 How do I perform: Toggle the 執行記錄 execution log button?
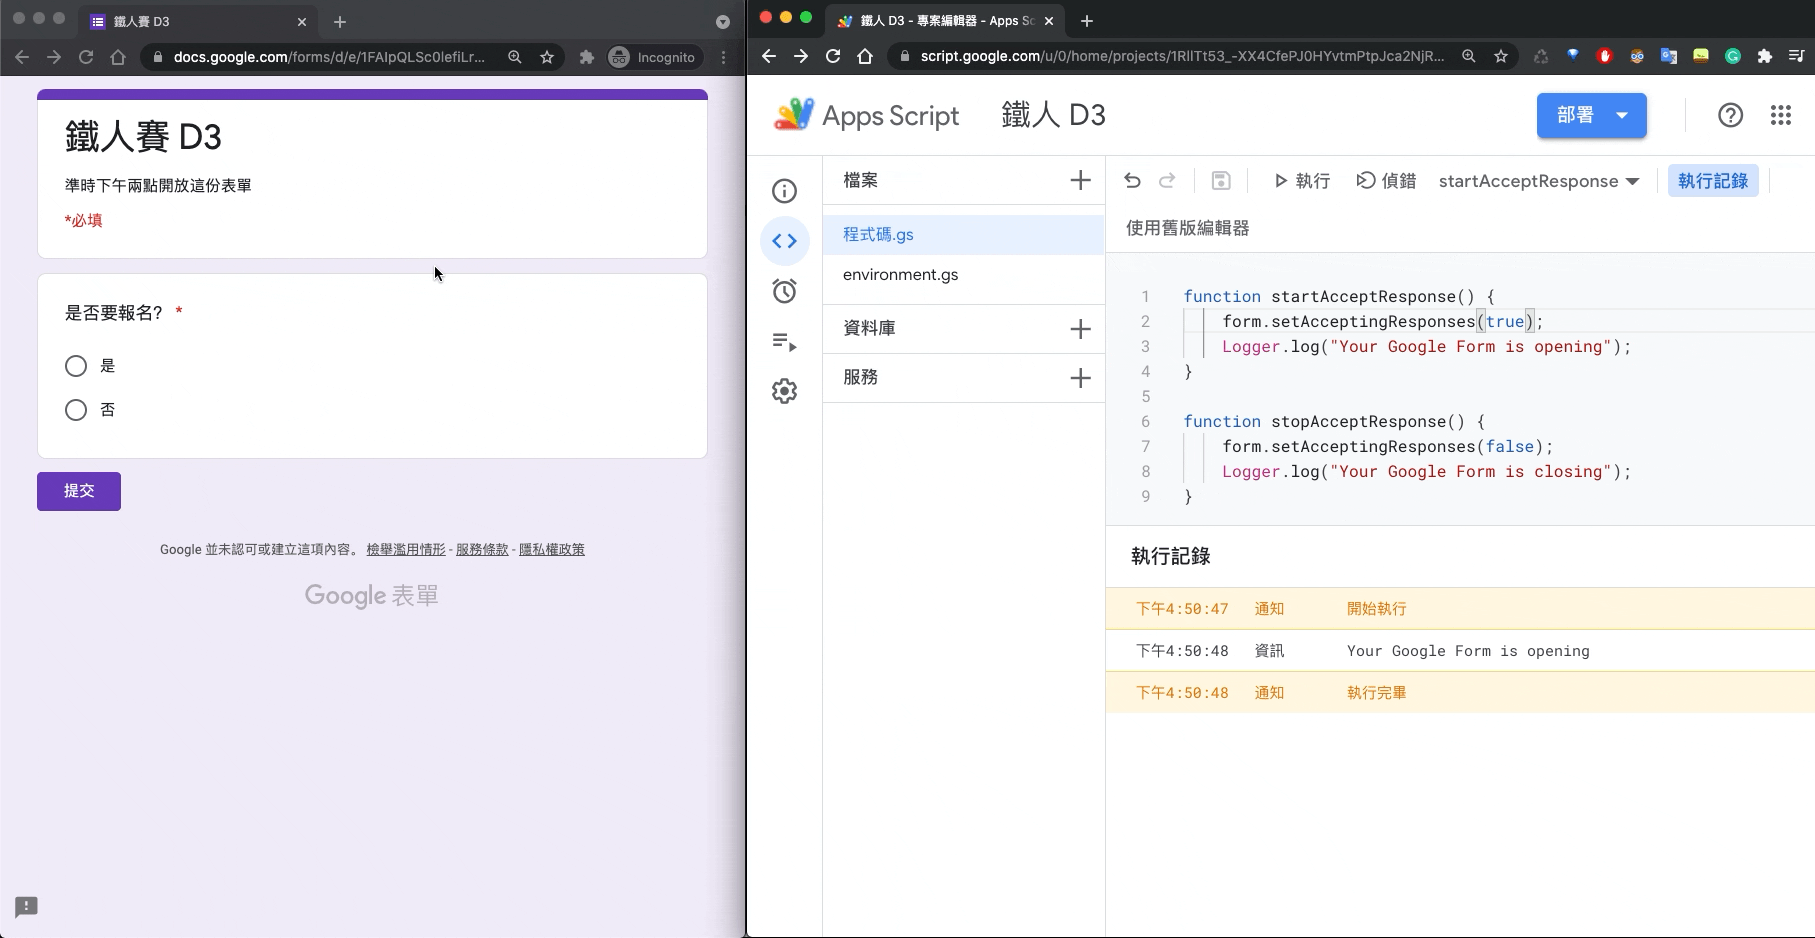click(x=1713, y=181)
